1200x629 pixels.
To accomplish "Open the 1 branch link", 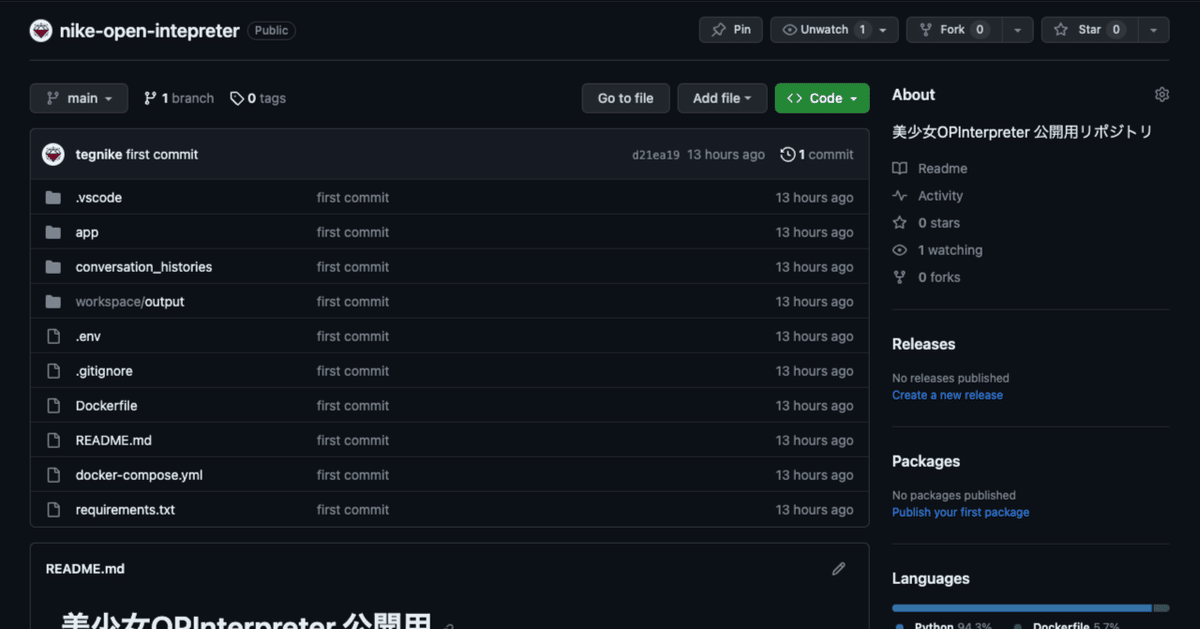I will tap(179, 98).
